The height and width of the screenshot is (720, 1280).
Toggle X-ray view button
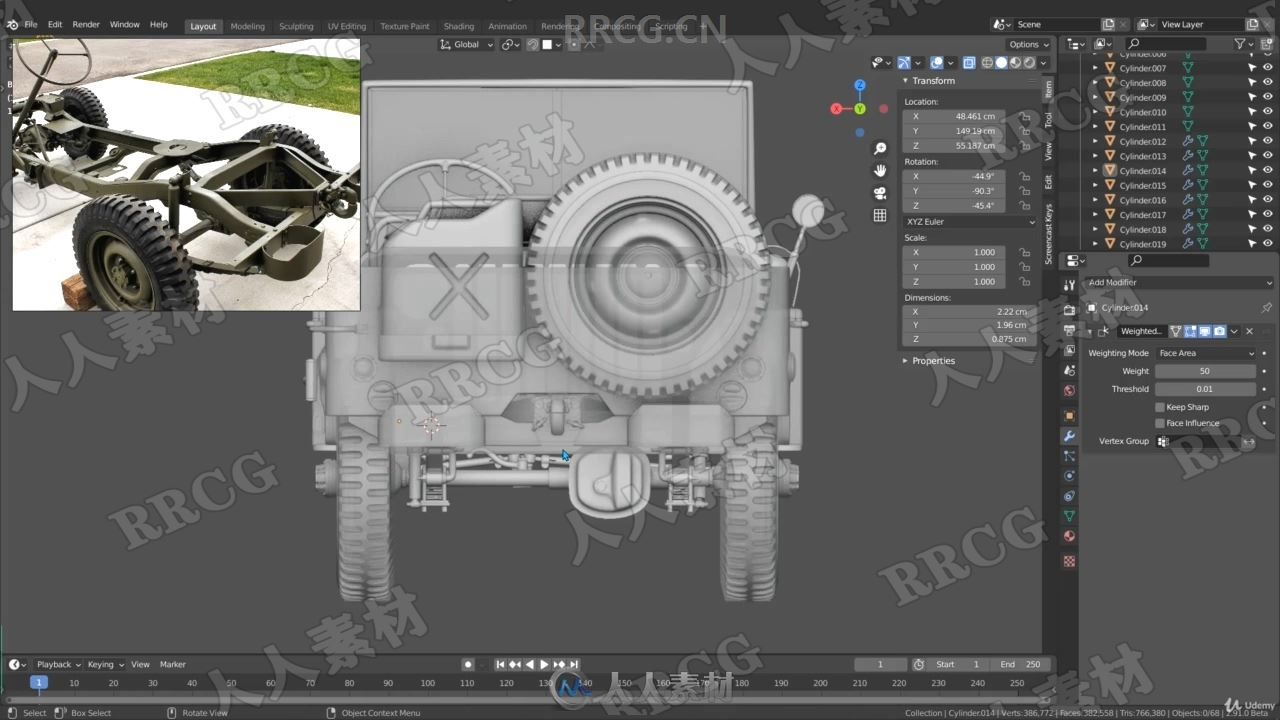(969, 62)
